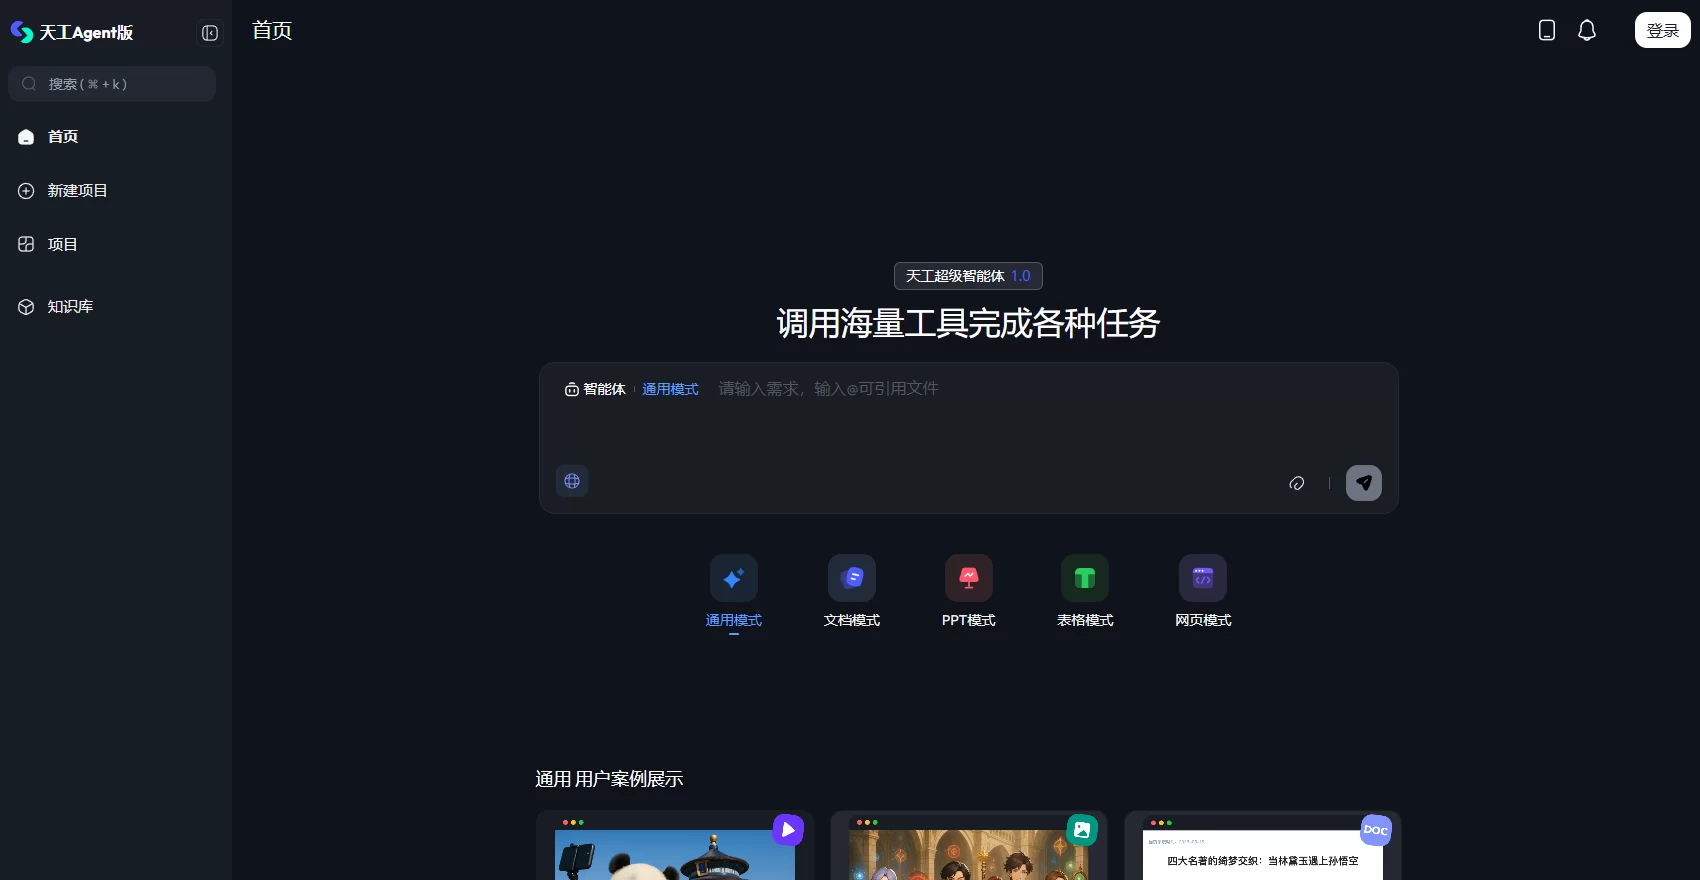Switch to 文档模式 document mode

tap(851, 579)
